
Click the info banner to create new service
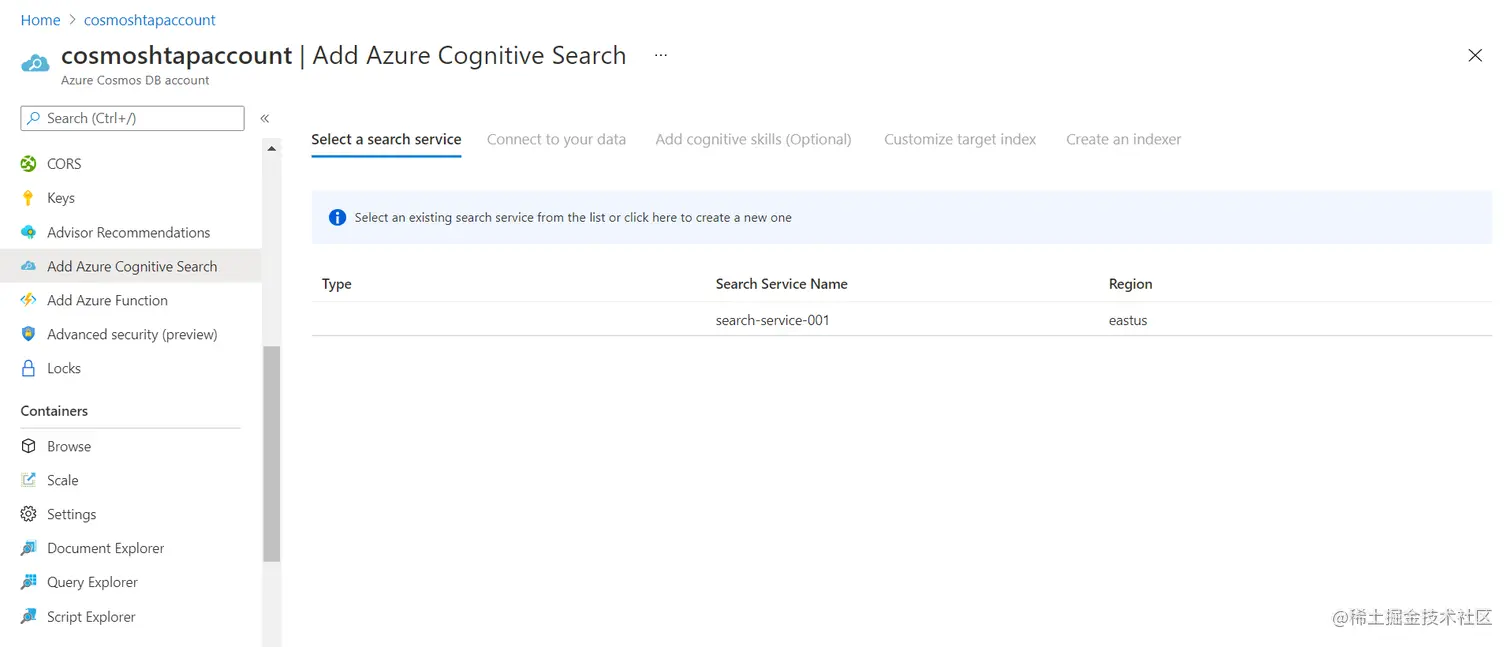pos(901,217)
